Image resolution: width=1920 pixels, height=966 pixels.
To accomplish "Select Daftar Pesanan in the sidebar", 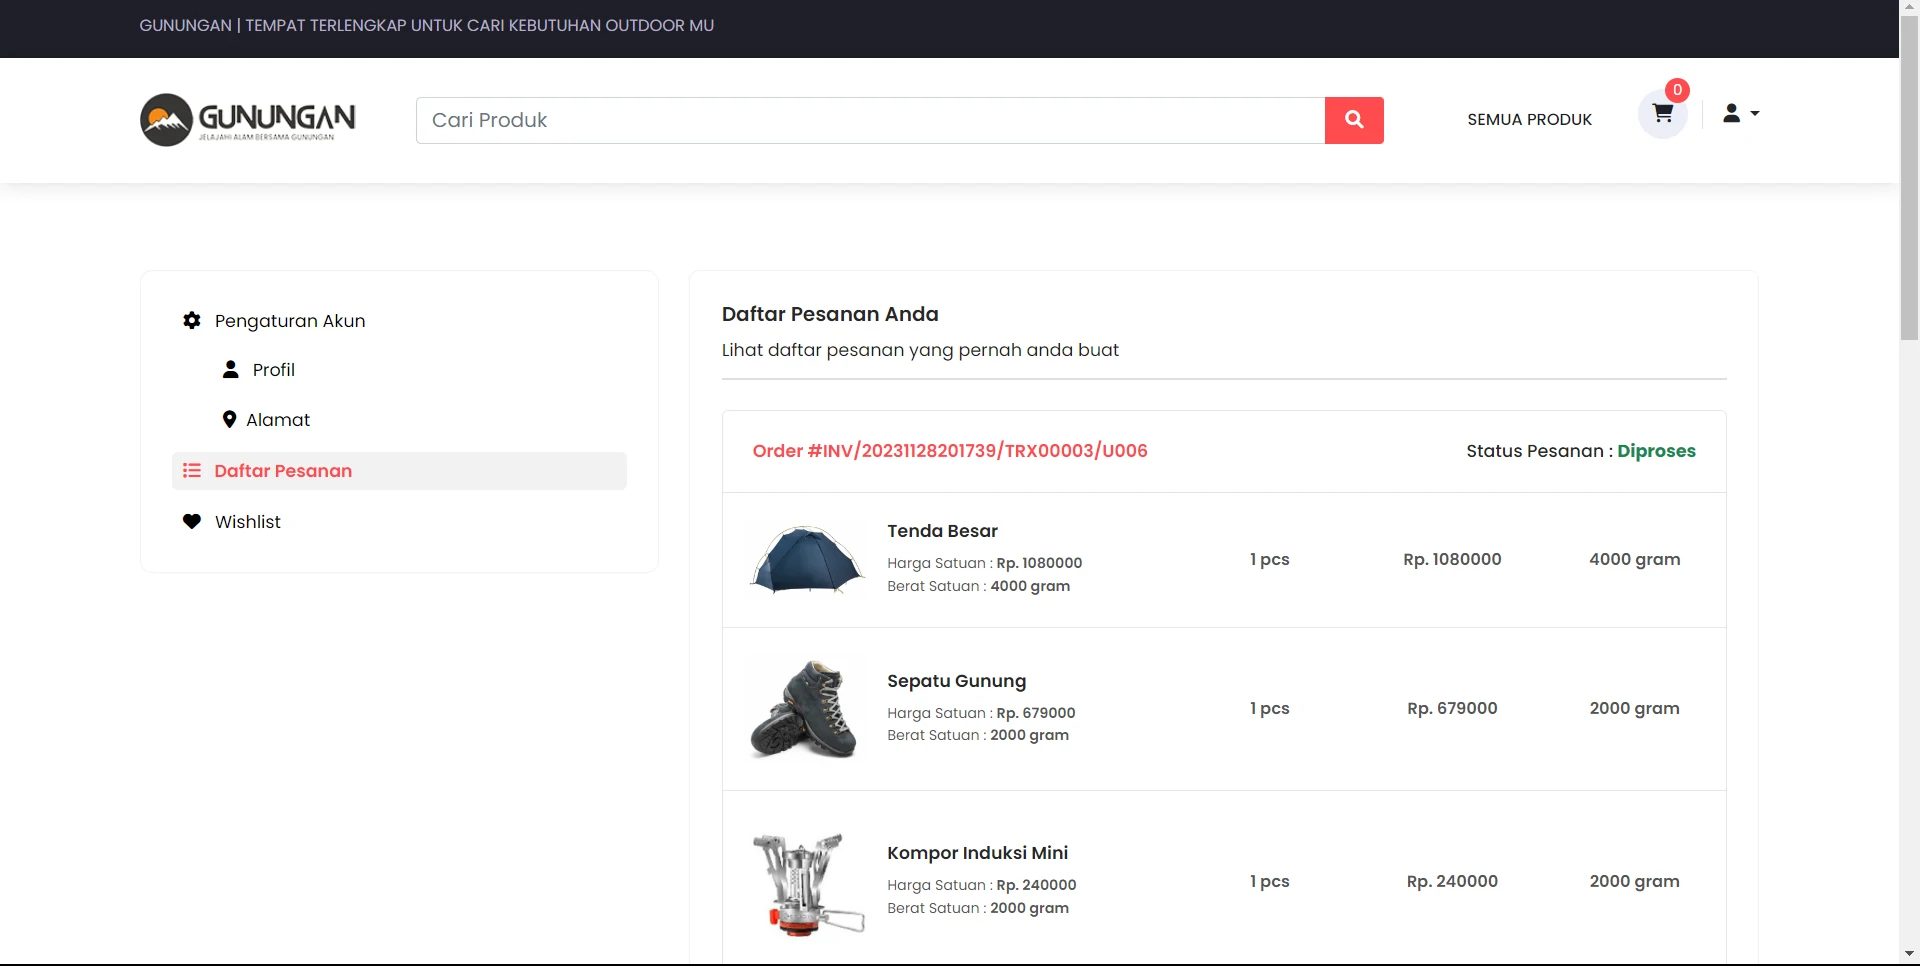I will (283, 471).
